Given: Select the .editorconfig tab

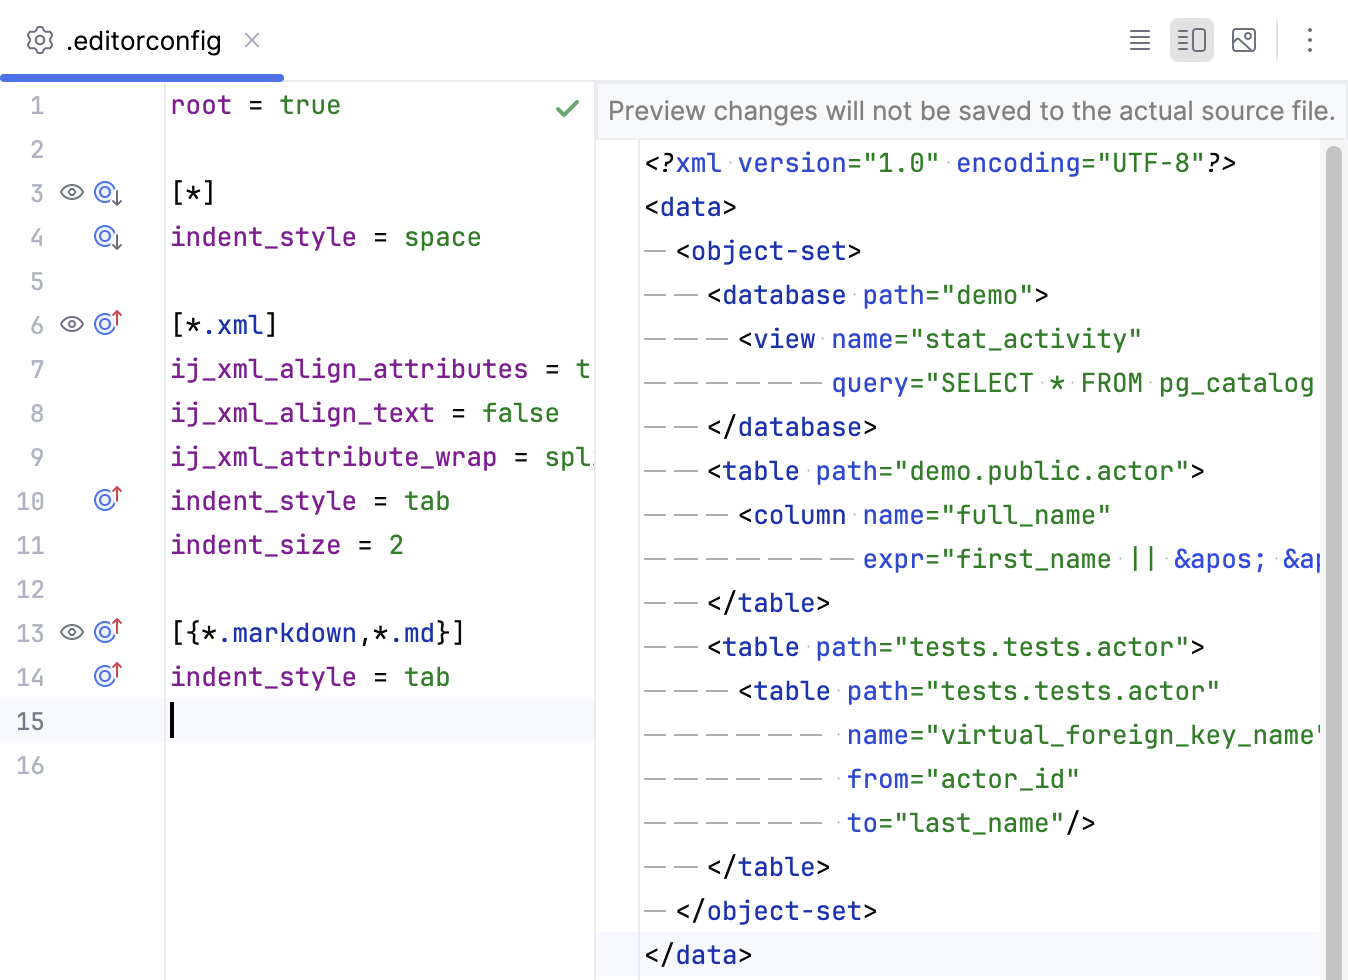Looking at the screenshot, I should [143, 41].
